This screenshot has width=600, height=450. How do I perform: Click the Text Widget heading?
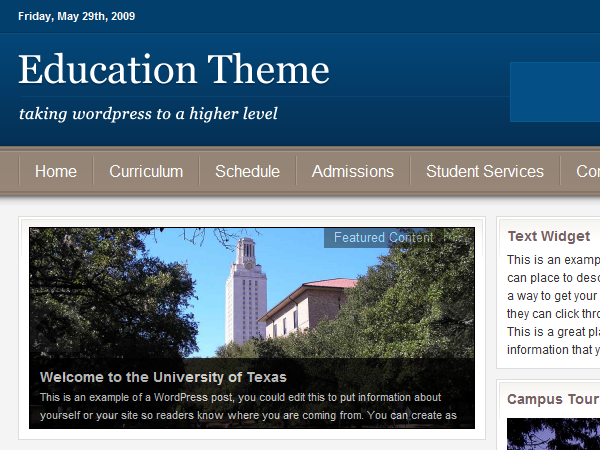(549, 236)
